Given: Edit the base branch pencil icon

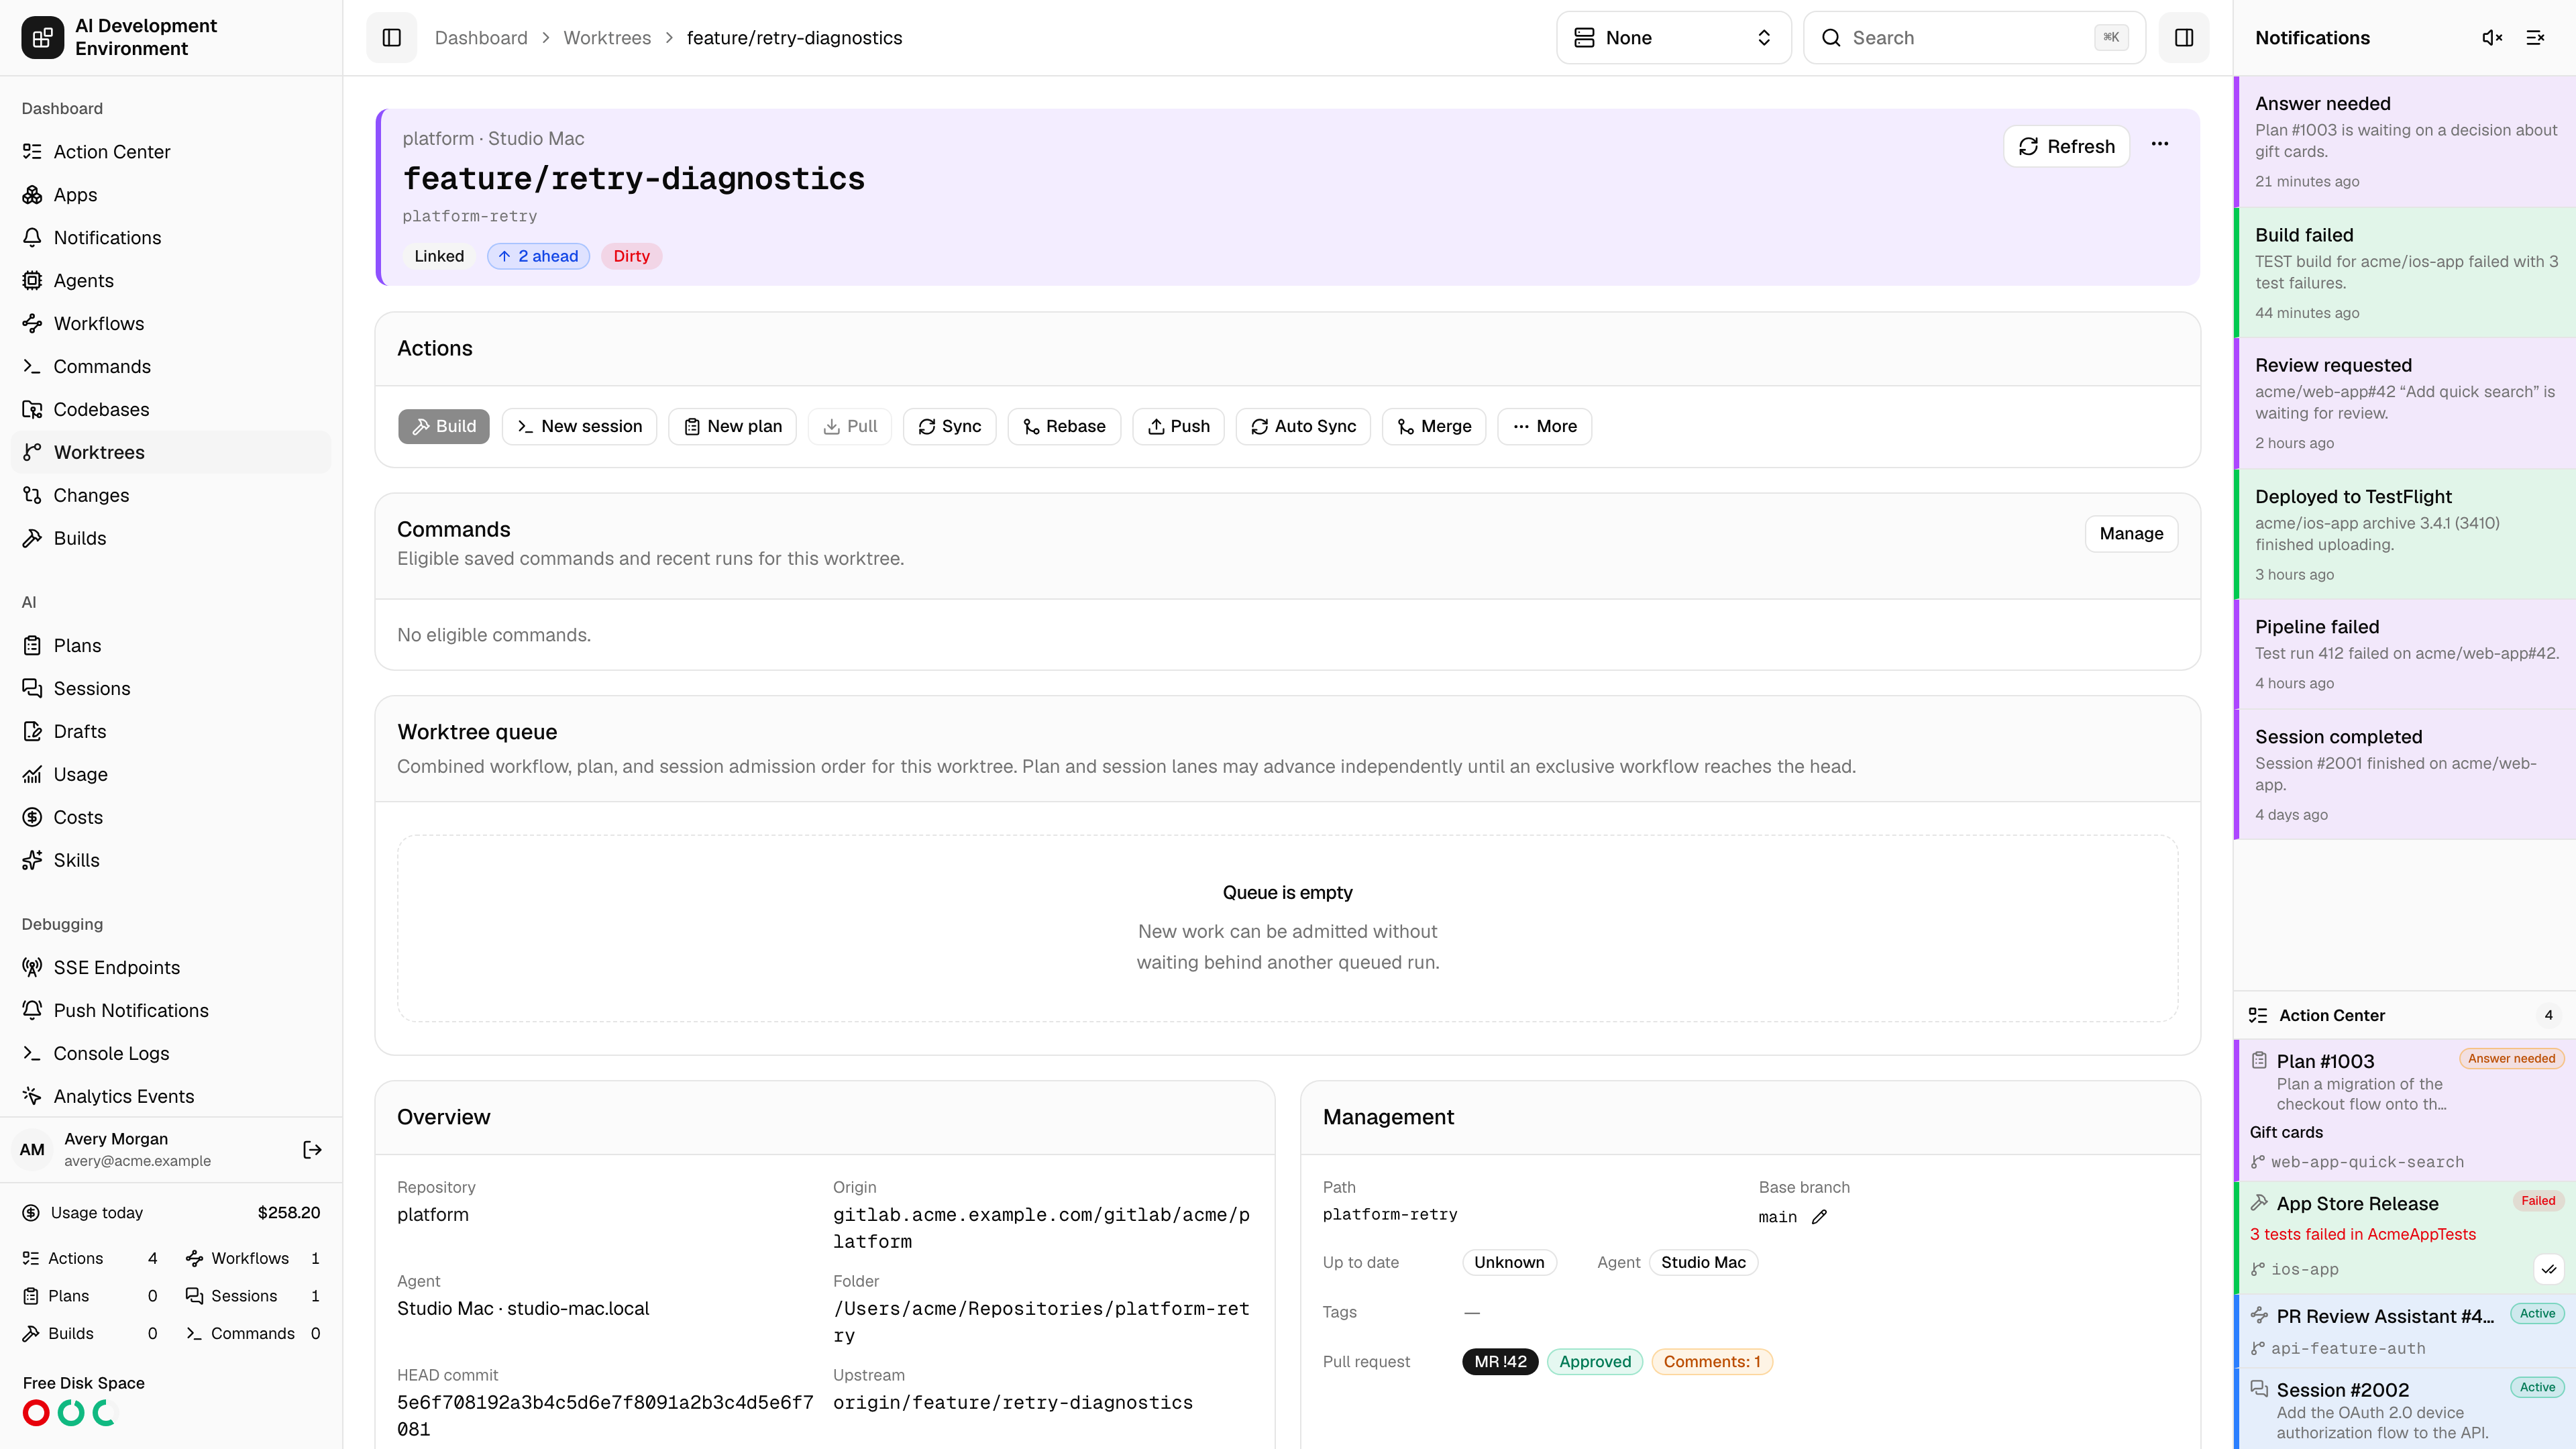Looking at the screenshot, I should (x=1819, y=1217).
